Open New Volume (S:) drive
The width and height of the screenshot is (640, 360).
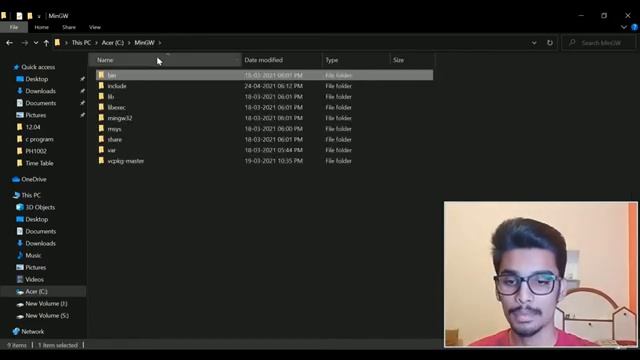pos(47,316)
